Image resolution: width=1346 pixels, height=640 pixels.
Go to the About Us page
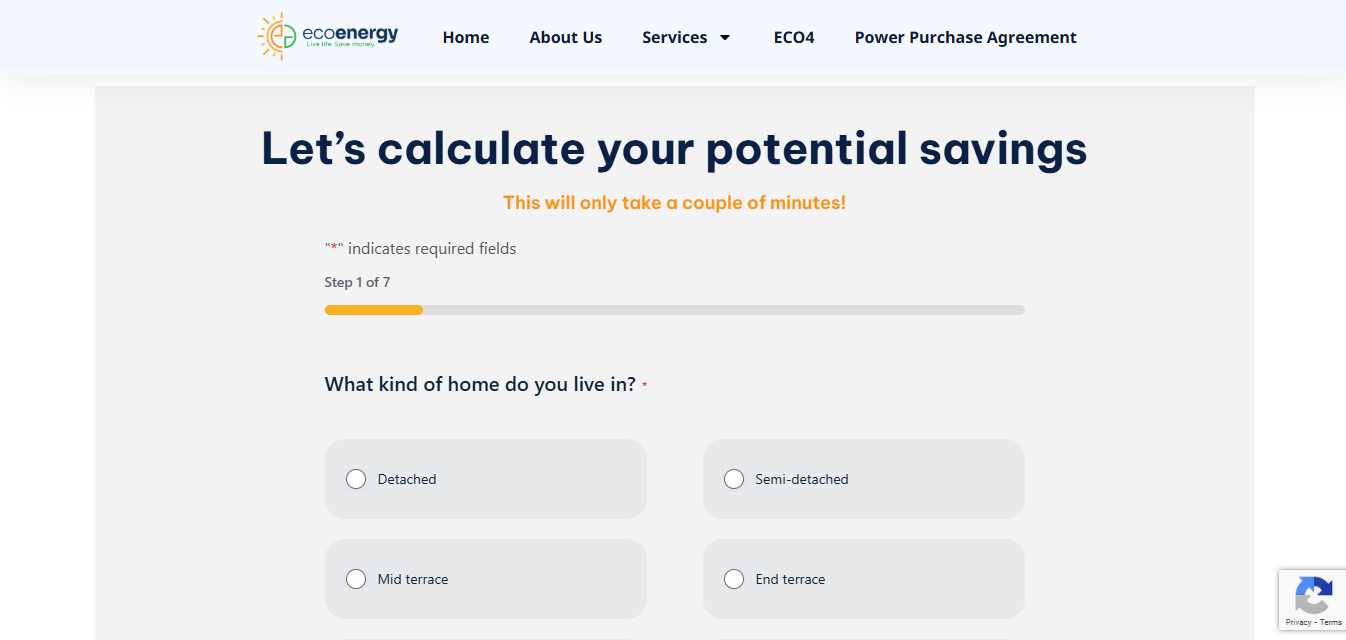pos(565,38)
